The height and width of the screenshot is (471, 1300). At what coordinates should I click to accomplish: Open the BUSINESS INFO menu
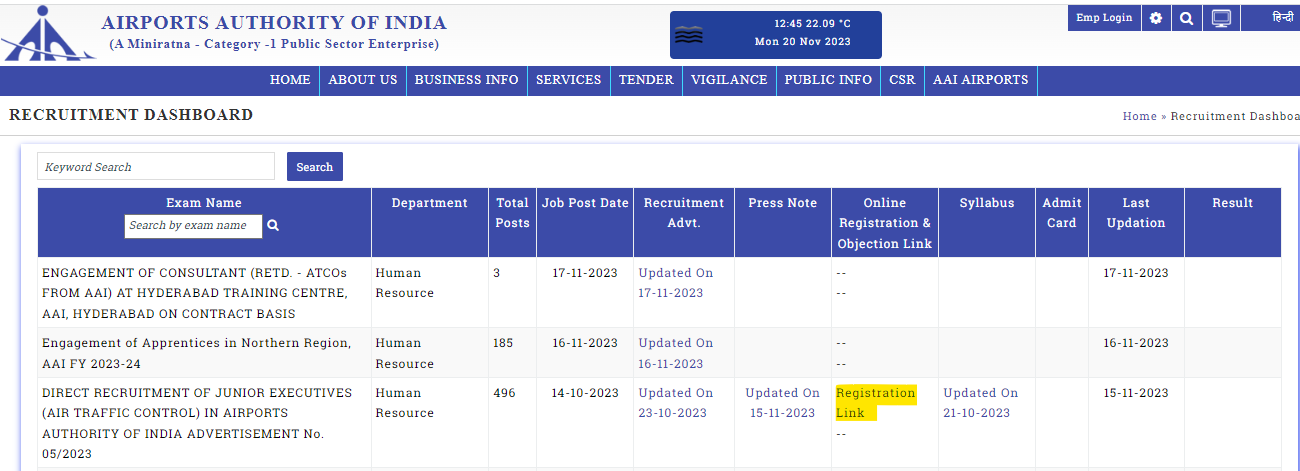pos(467,80)
